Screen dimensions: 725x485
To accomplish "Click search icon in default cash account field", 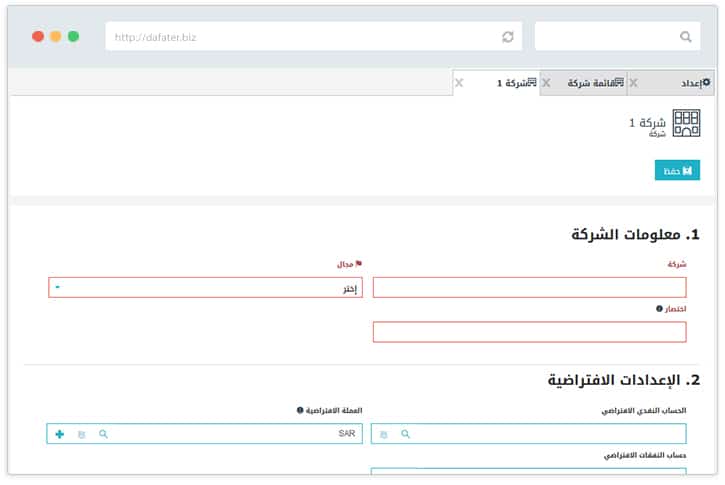I will [x=405, y=434].
